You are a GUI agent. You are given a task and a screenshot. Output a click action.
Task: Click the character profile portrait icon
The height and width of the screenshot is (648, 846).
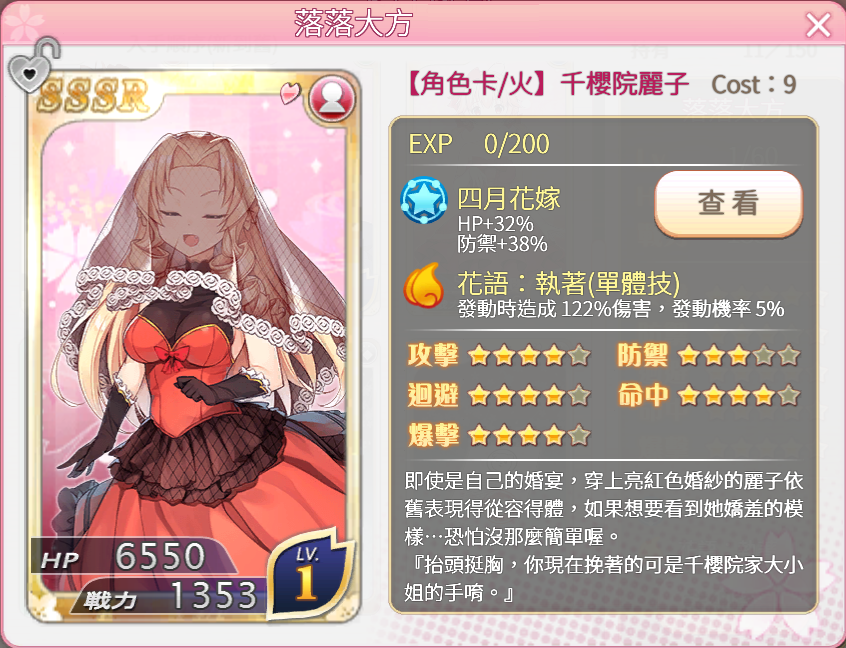[x=332, y=100]
